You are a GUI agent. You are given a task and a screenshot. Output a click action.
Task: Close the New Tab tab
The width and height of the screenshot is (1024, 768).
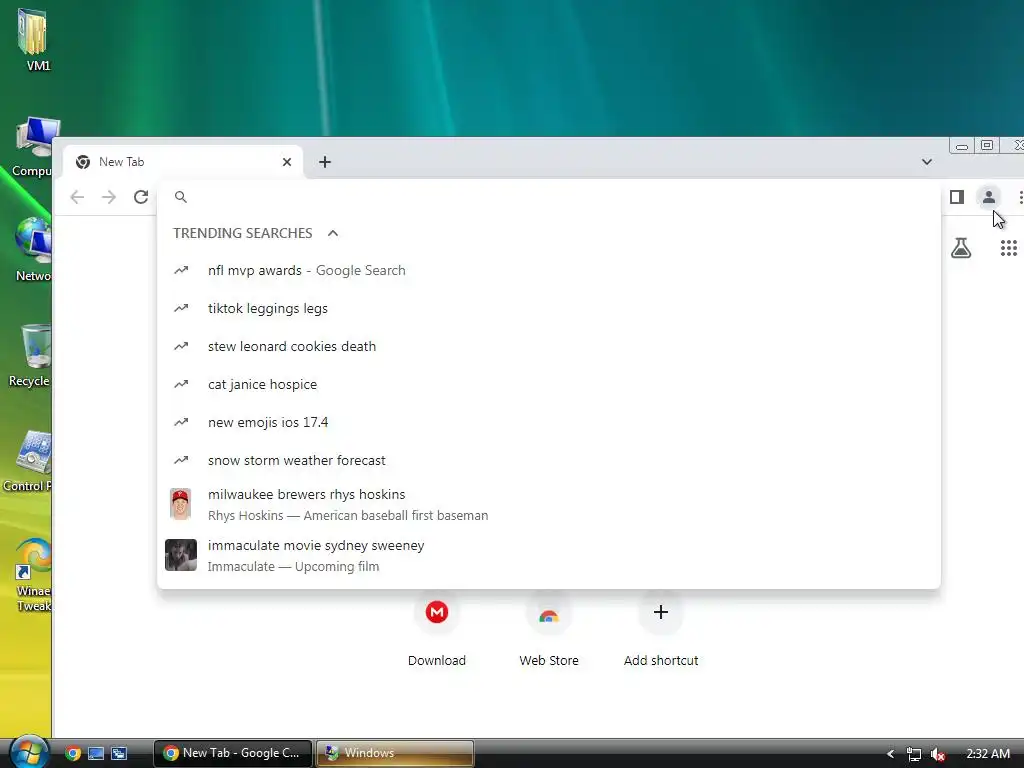click(x=287, y=162)
